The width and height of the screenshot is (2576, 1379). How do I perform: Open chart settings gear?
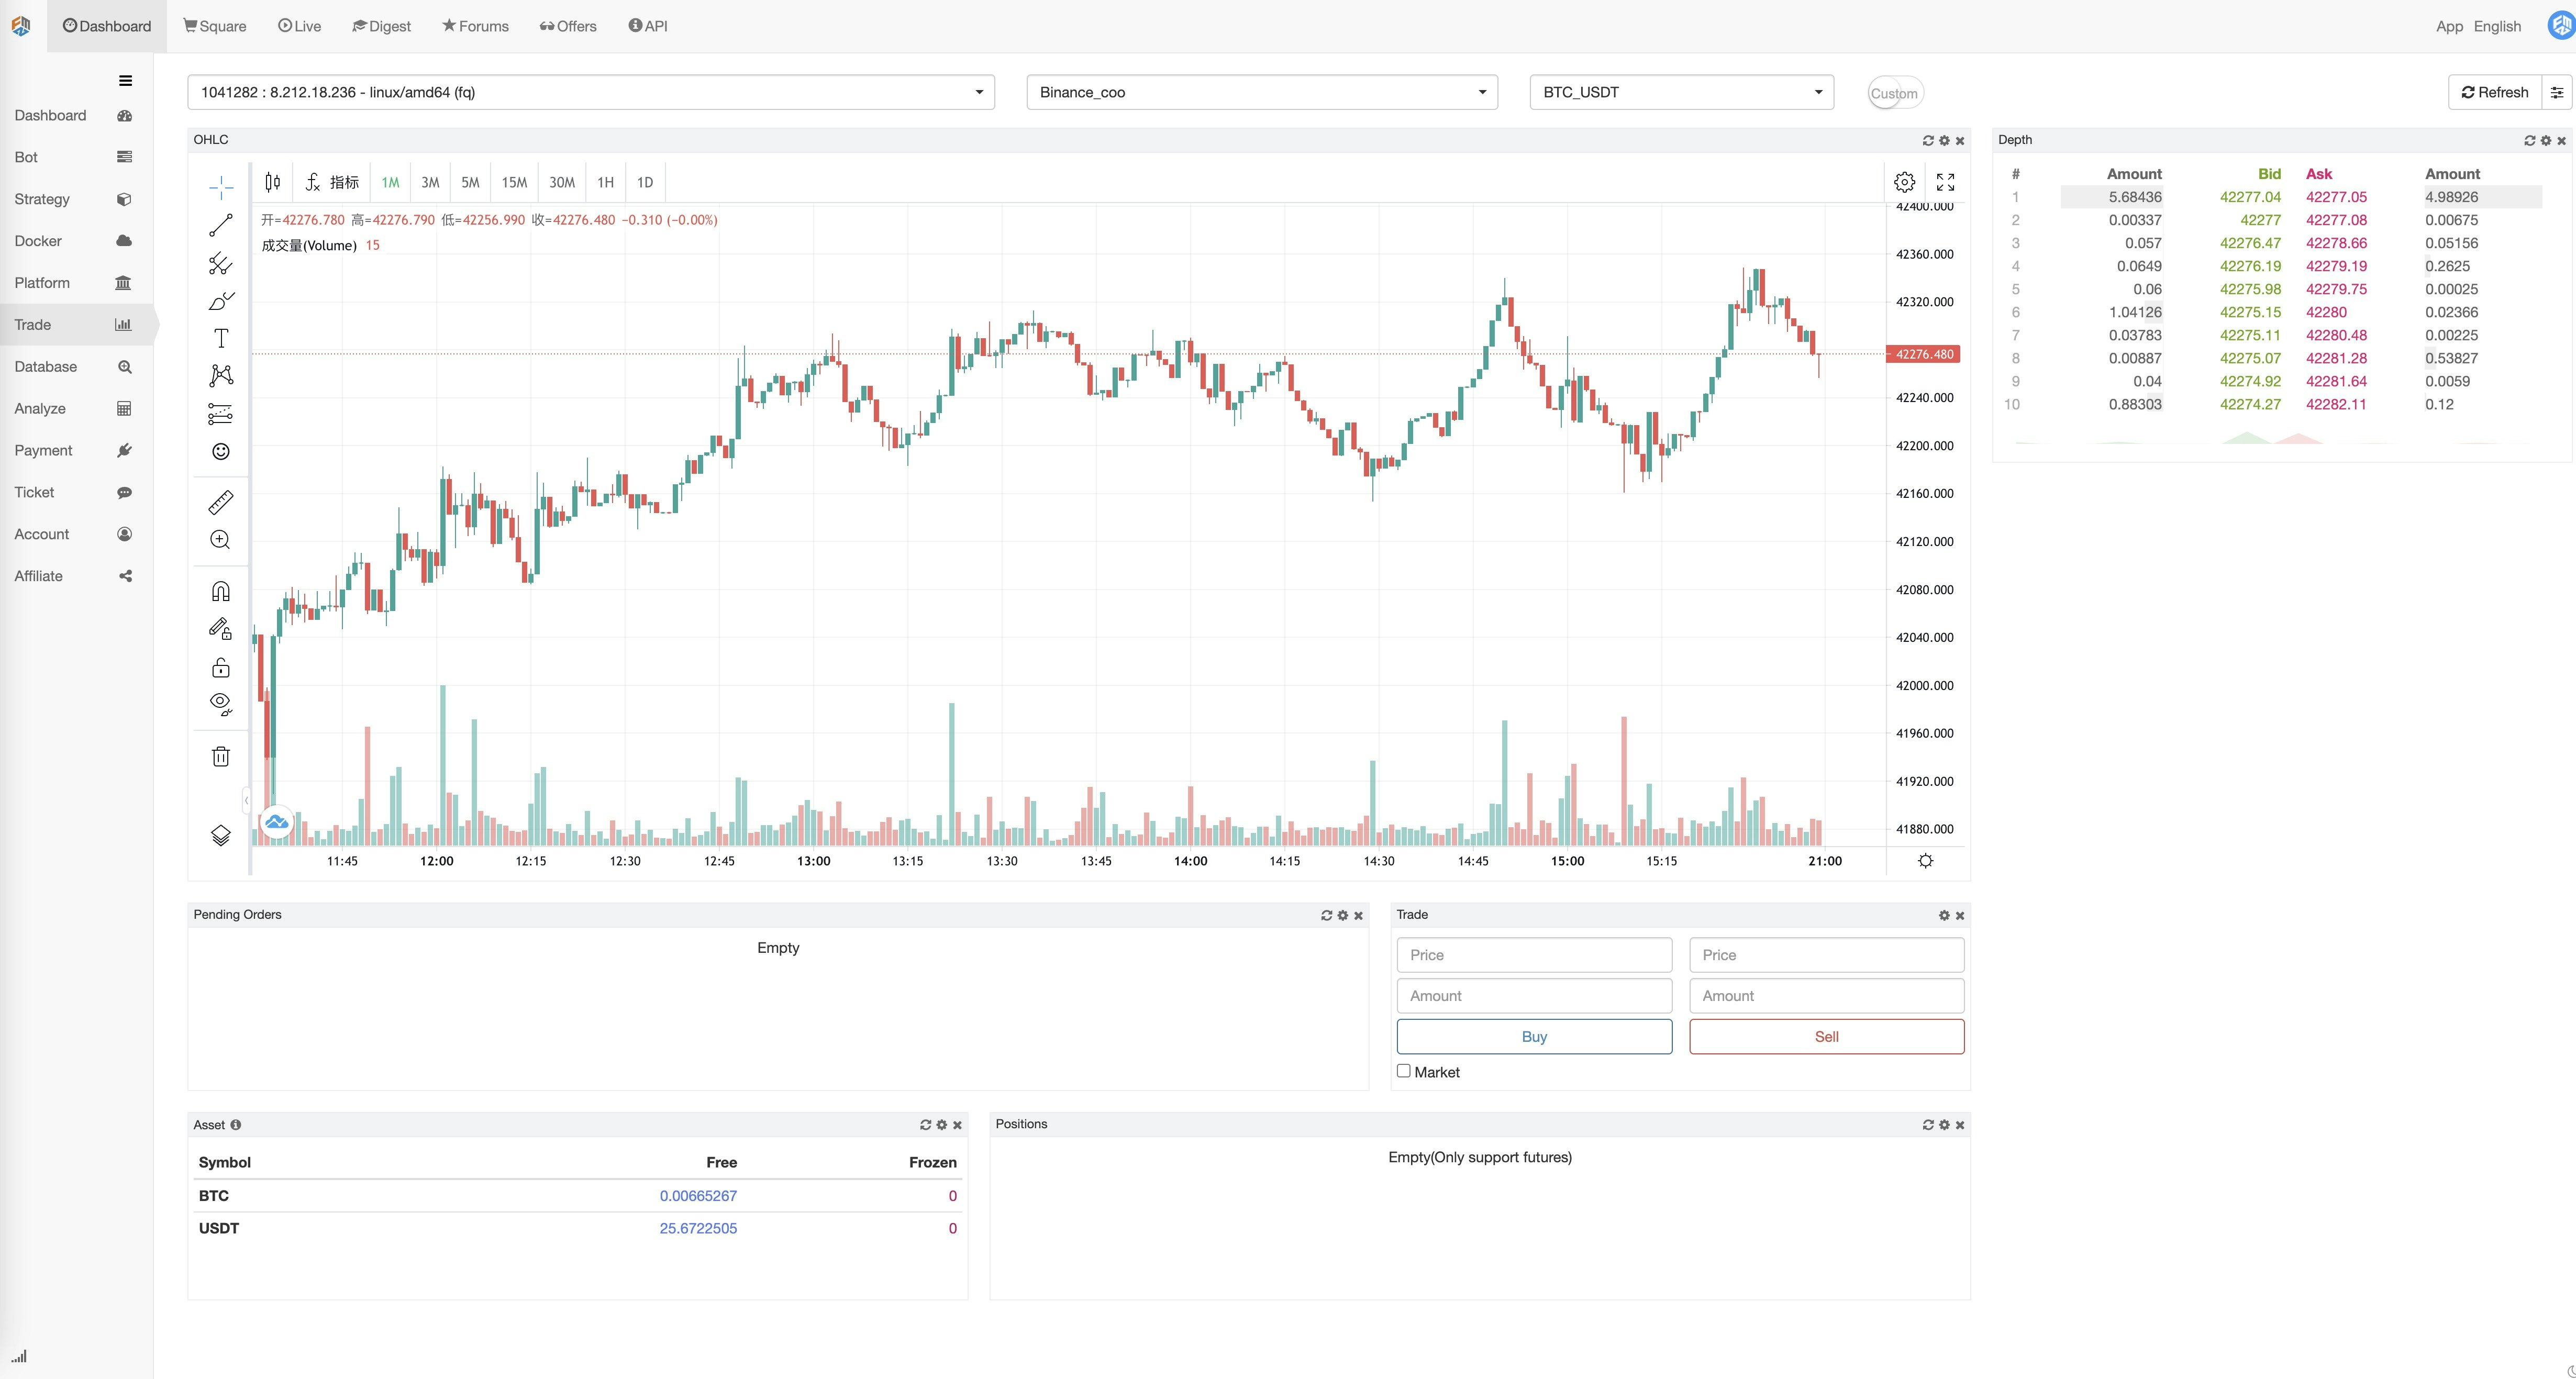[x=1904, y=182]
